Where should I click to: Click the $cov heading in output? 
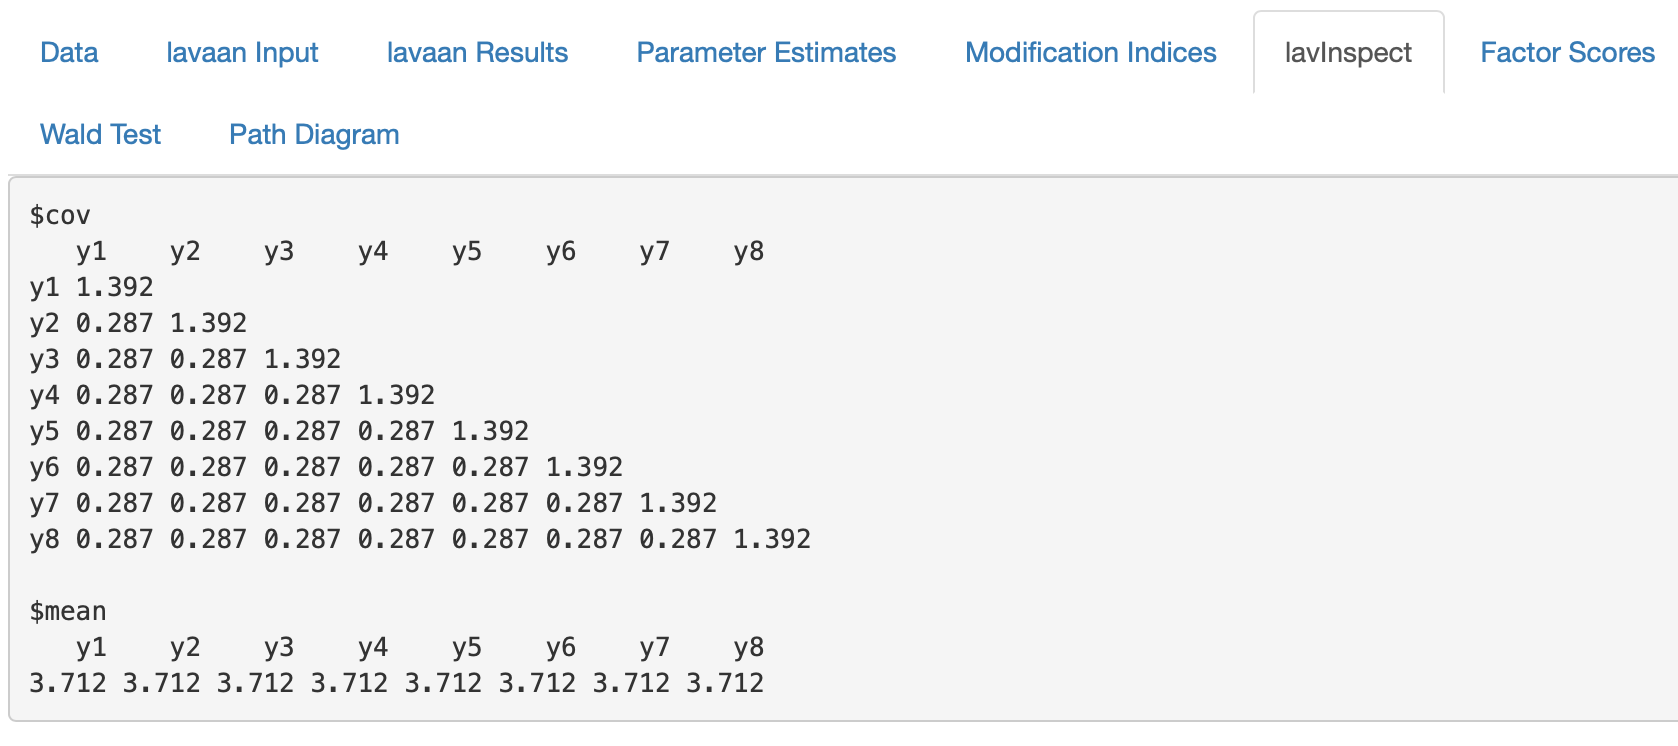click(x=60, y=214)
